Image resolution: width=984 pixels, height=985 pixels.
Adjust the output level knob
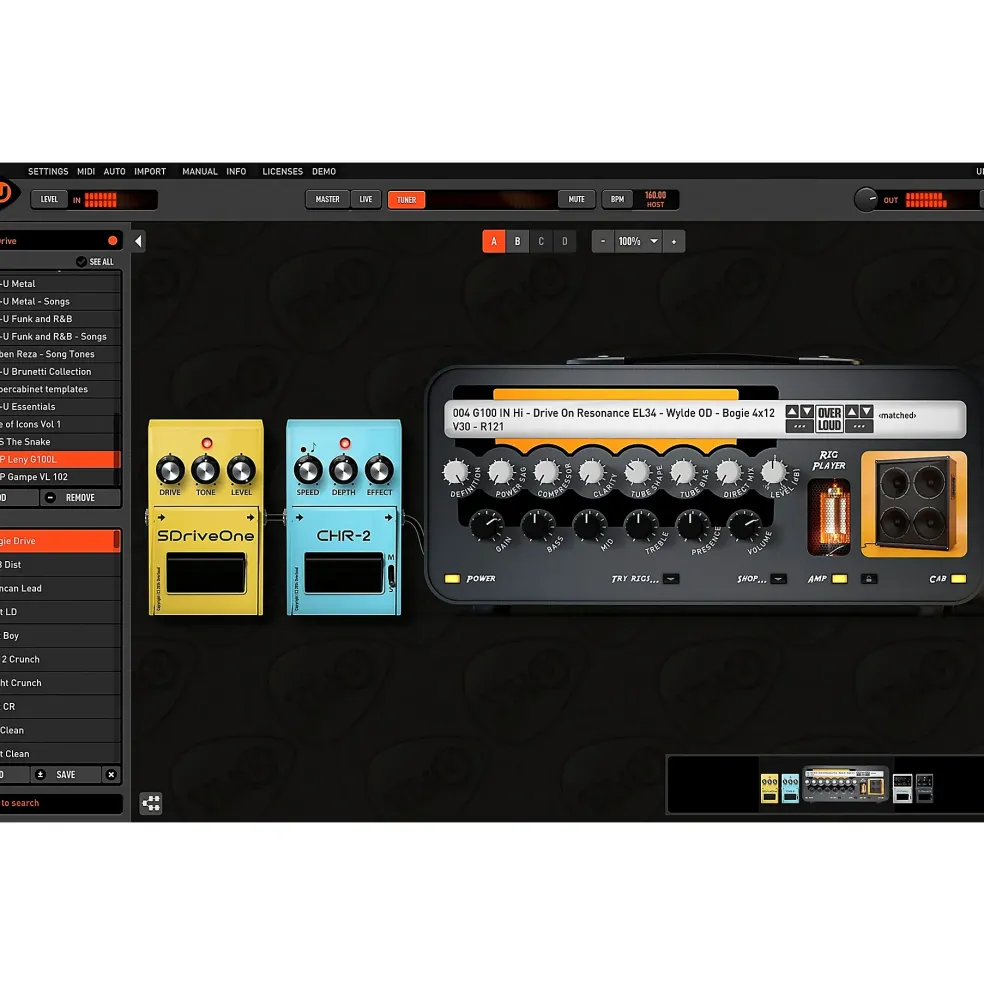click(x=866, y=199)
